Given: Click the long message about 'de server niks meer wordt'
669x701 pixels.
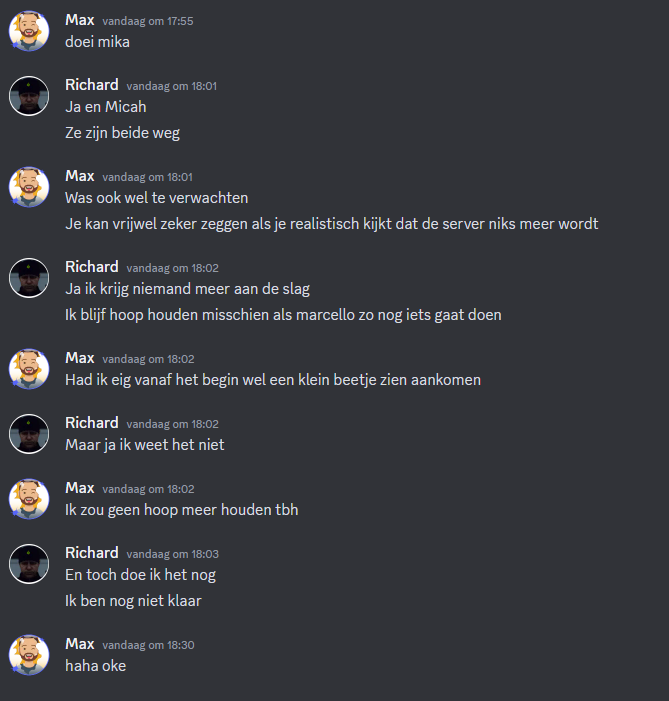Looking at the screenshot, I should [x=331, y=224].
